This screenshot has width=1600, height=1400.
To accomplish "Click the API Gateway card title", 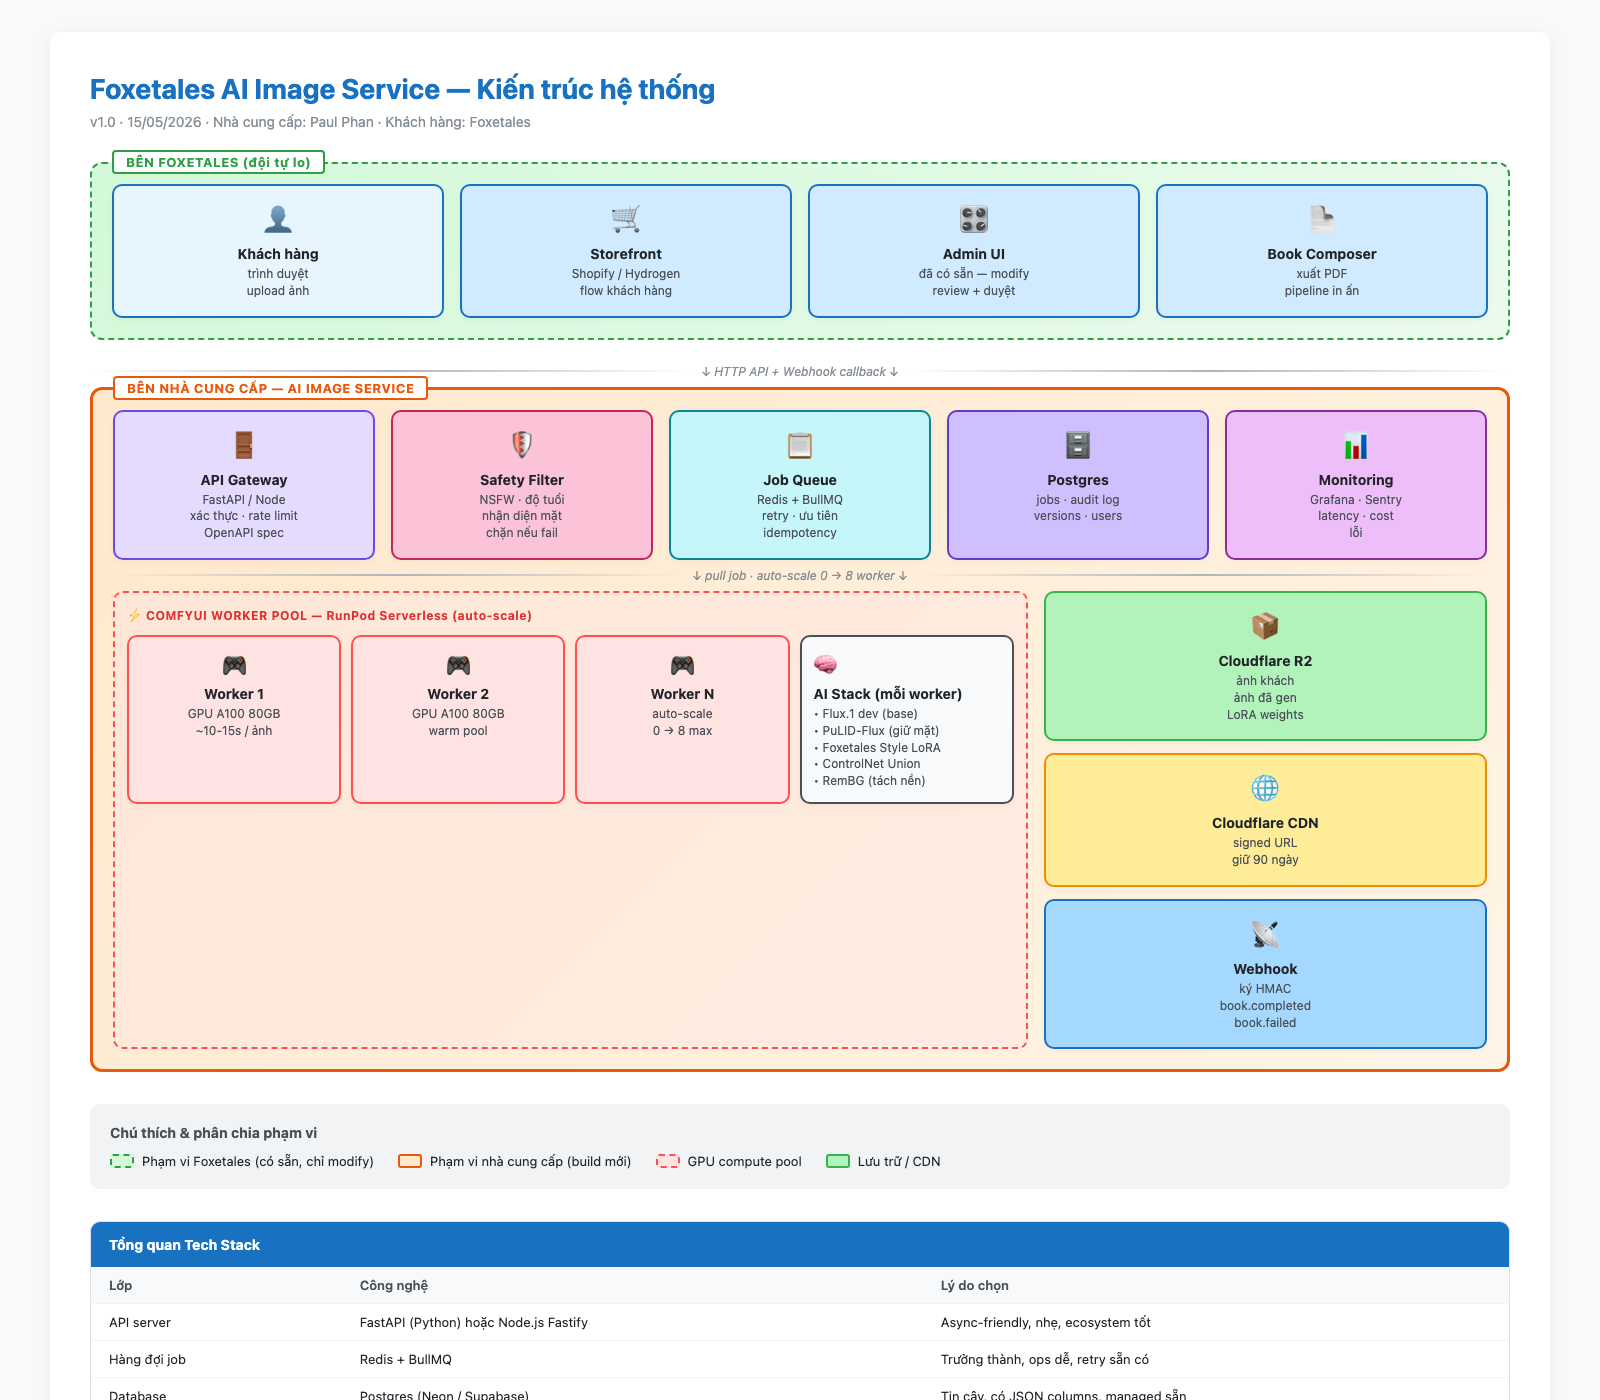I will (244, 480).
